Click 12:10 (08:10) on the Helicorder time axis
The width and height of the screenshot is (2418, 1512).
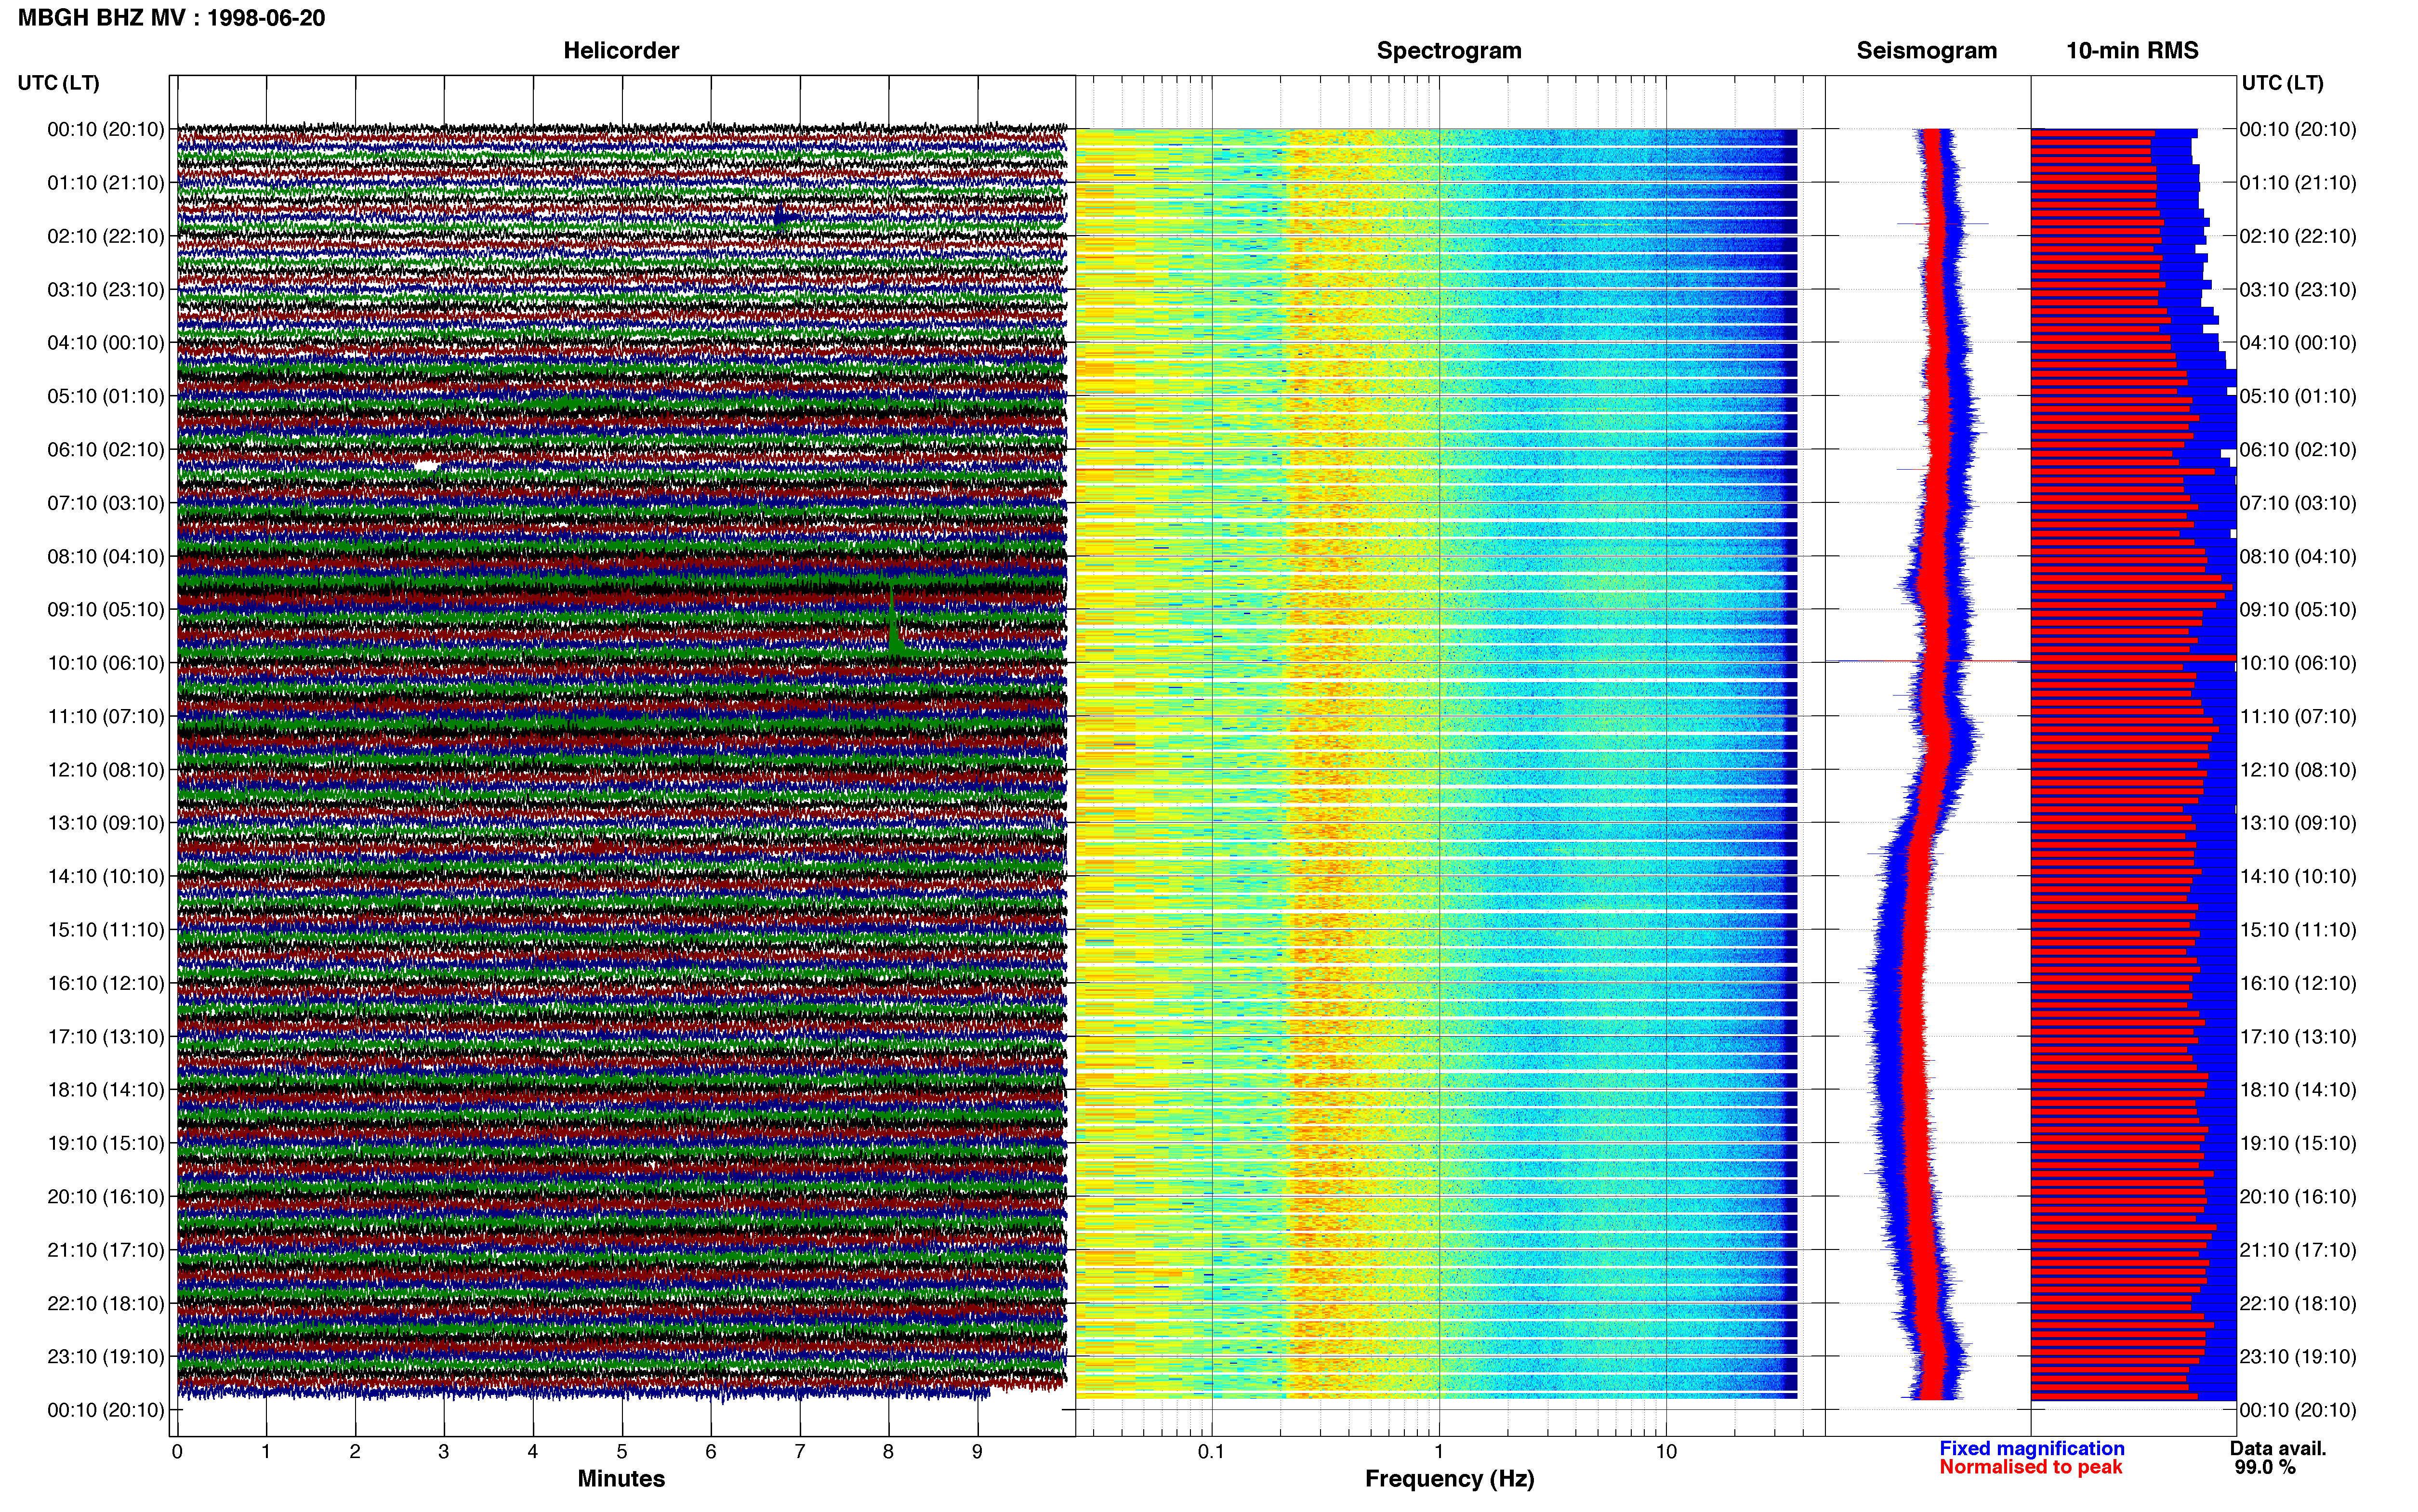point(106,770)
